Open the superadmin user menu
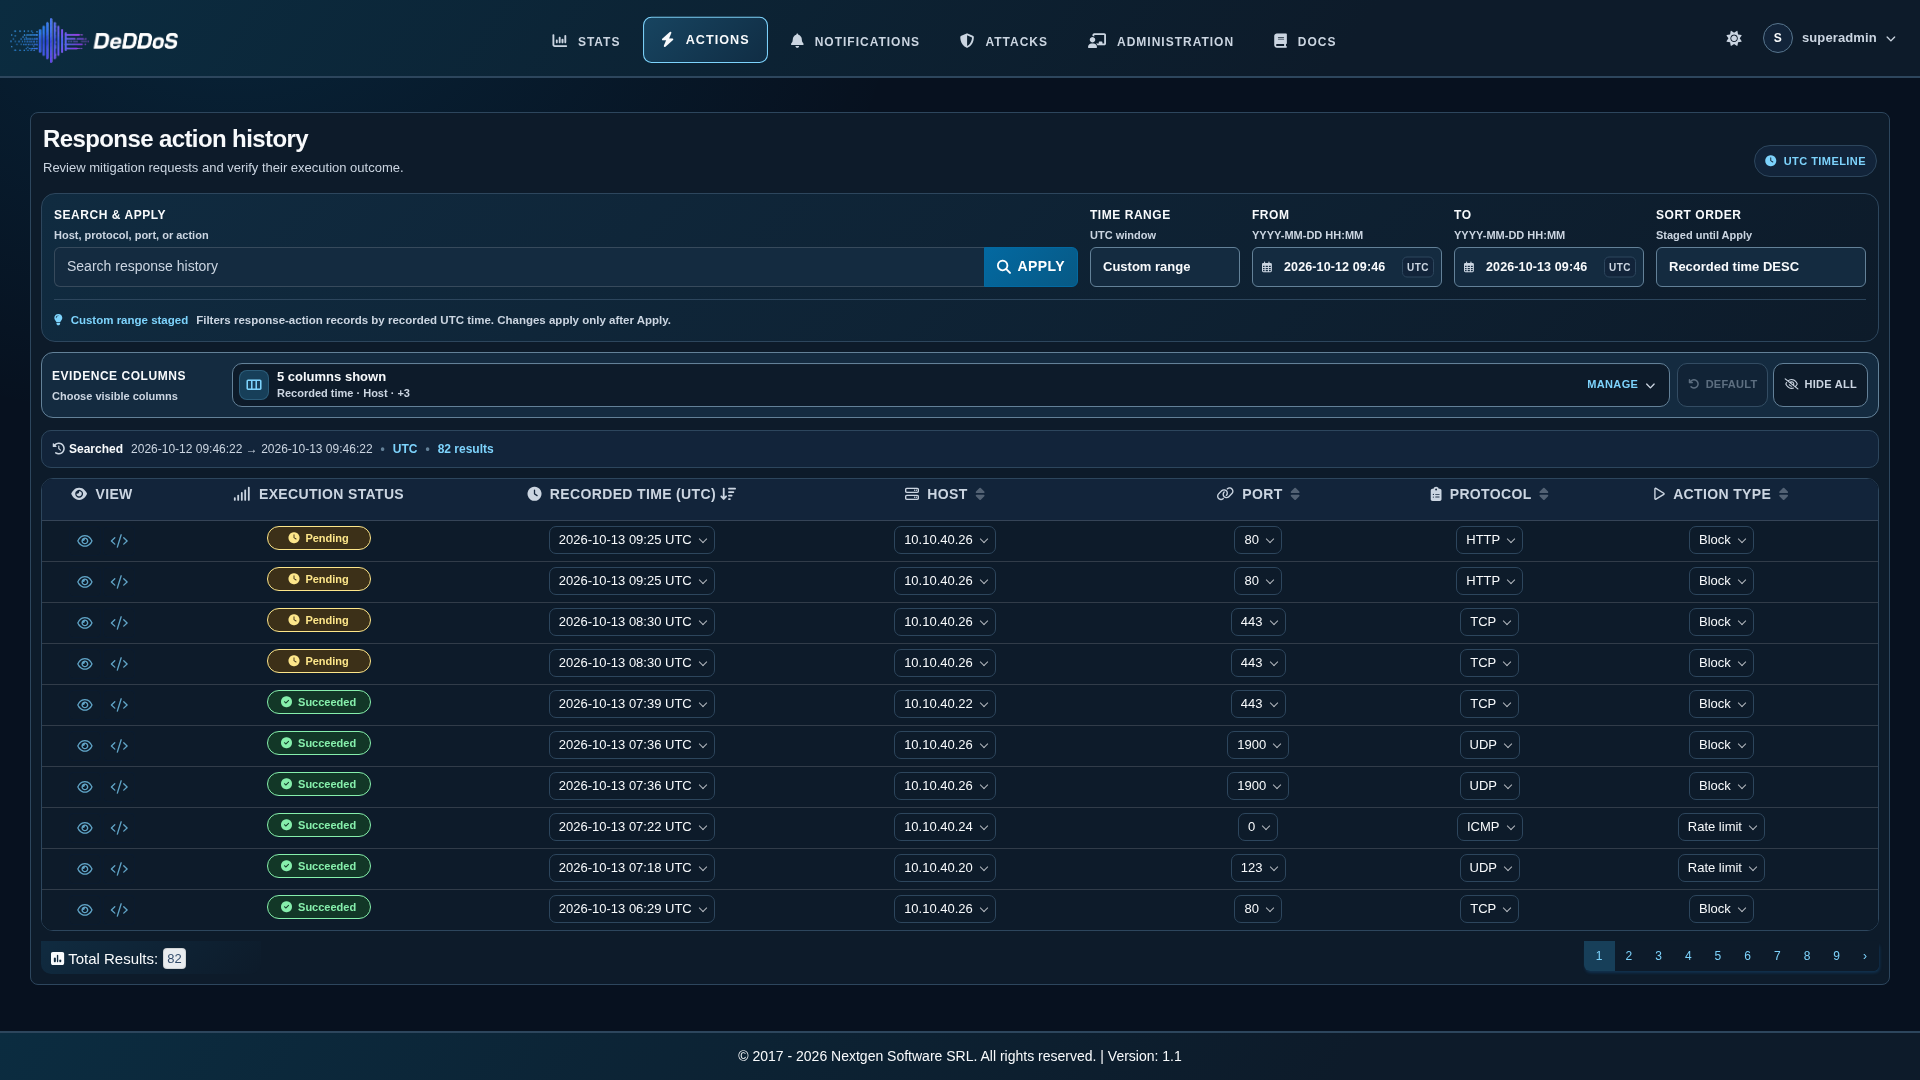 click(1830, 38)
